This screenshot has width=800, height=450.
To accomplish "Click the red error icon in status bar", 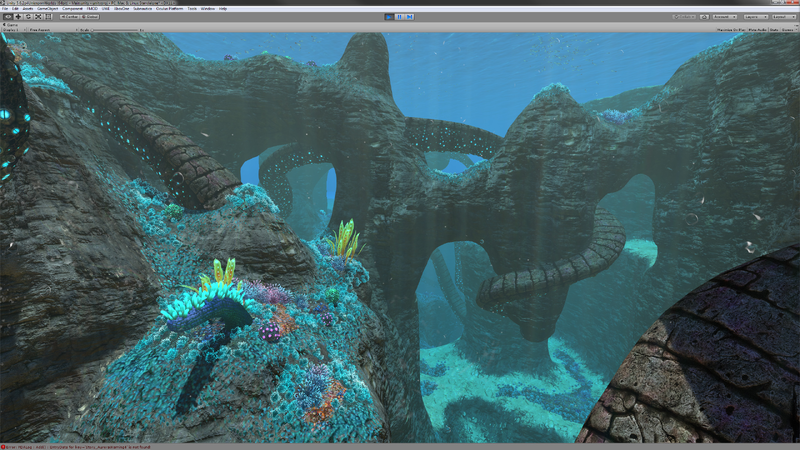I will [3, 447].
